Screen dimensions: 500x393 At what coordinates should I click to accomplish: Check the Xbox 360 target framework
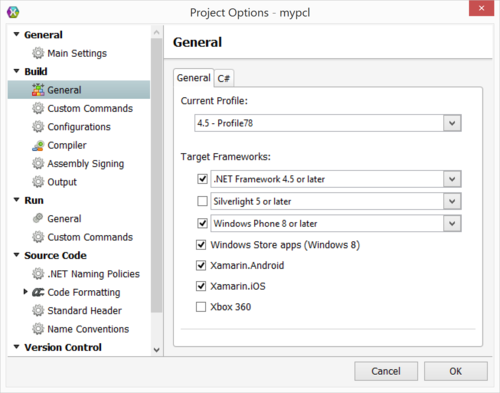pos(201,307)
